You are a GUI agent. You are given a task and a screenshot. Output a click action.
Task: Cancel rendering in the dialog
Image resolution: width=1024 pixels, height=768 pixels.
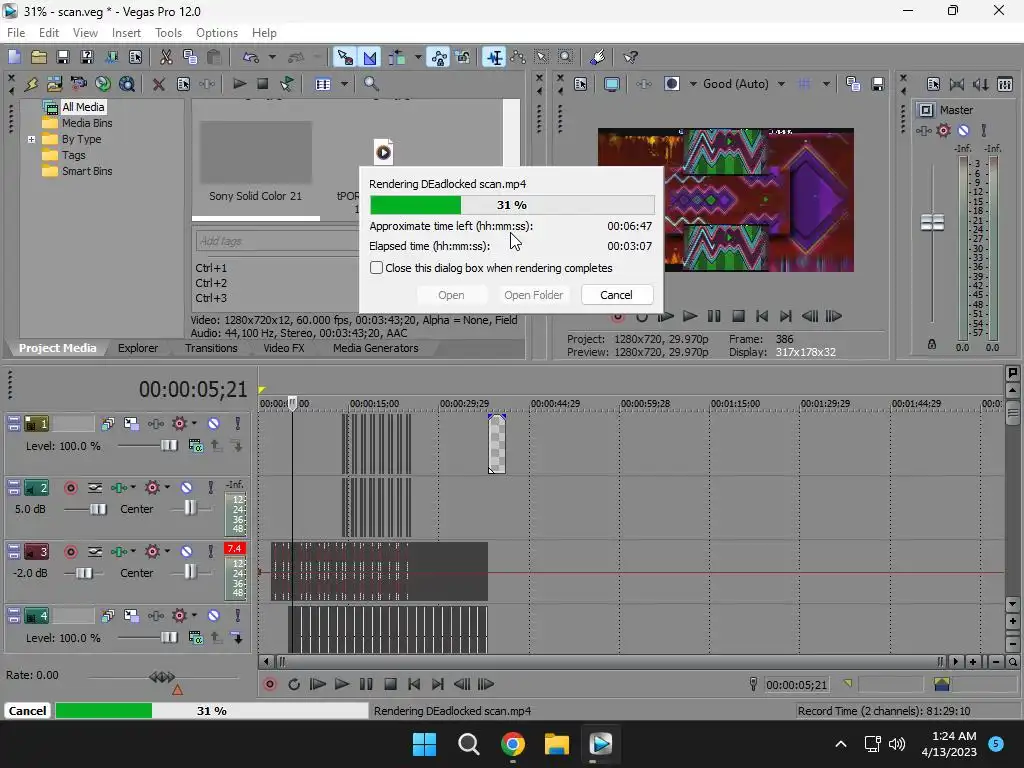tap(616, 295)
